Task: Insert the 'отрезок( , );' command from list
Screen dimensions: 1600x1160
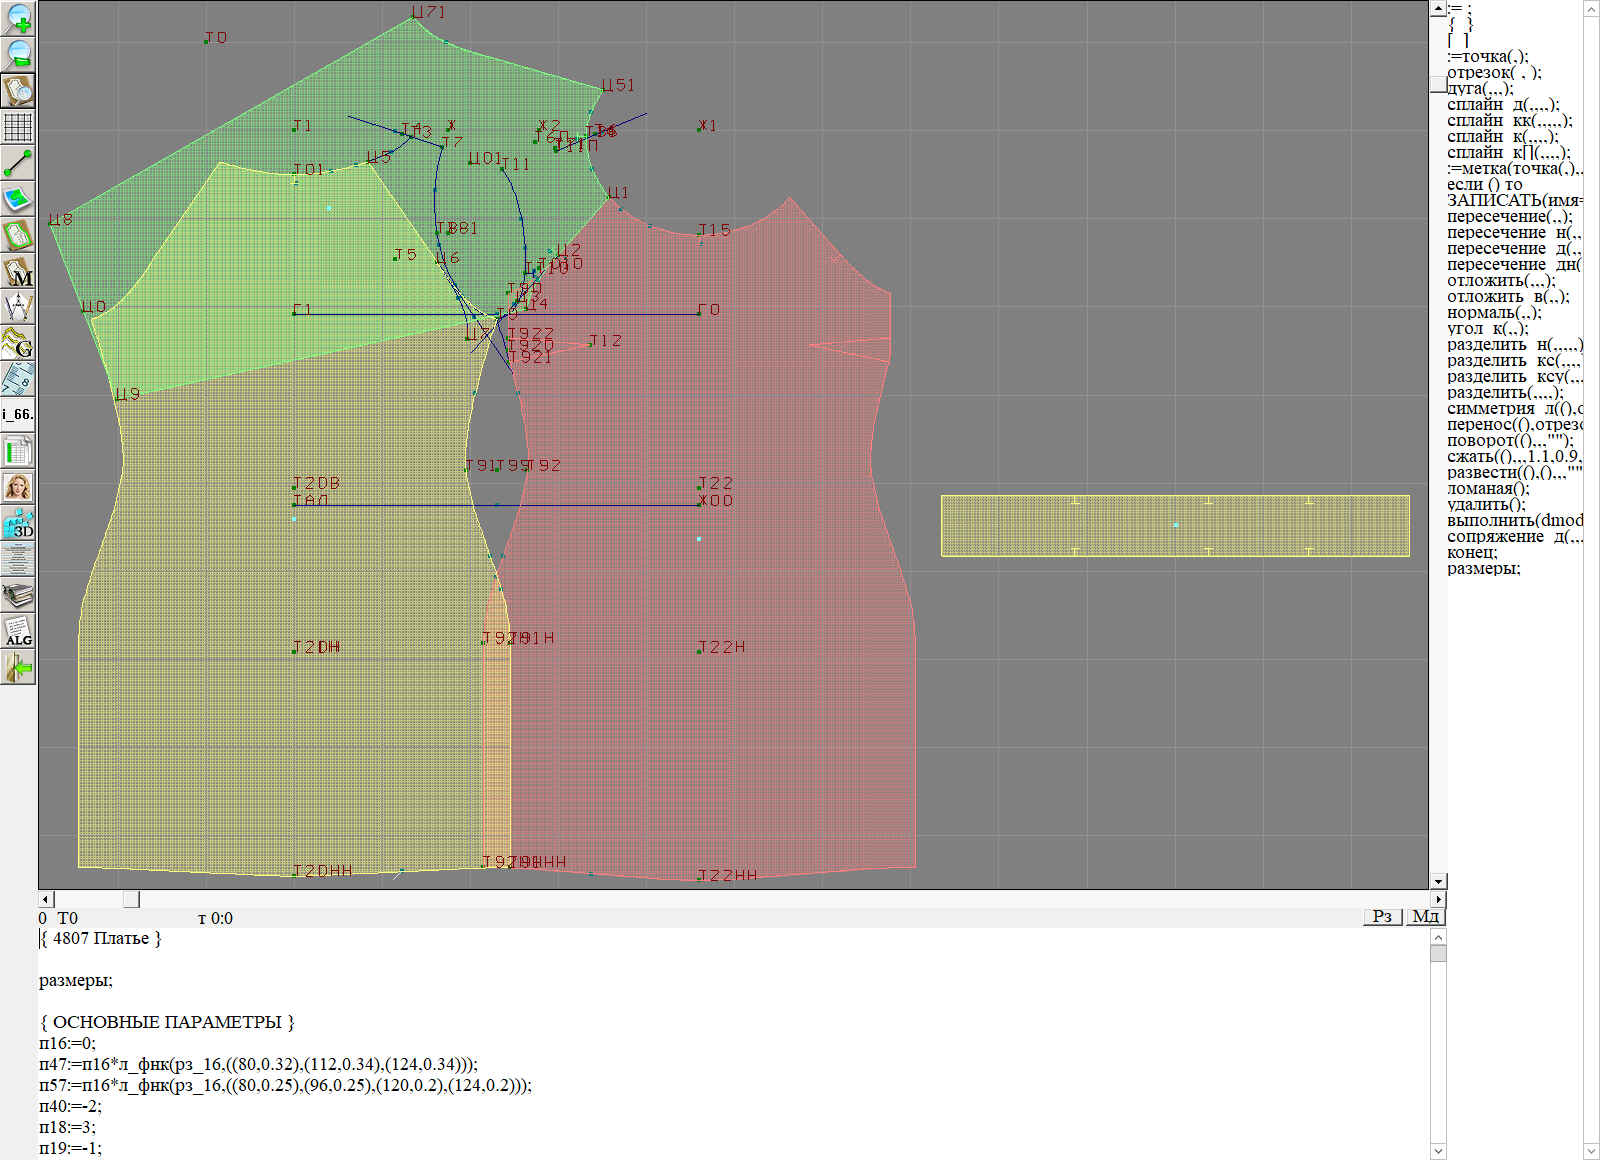Action: pos(1494,73)
